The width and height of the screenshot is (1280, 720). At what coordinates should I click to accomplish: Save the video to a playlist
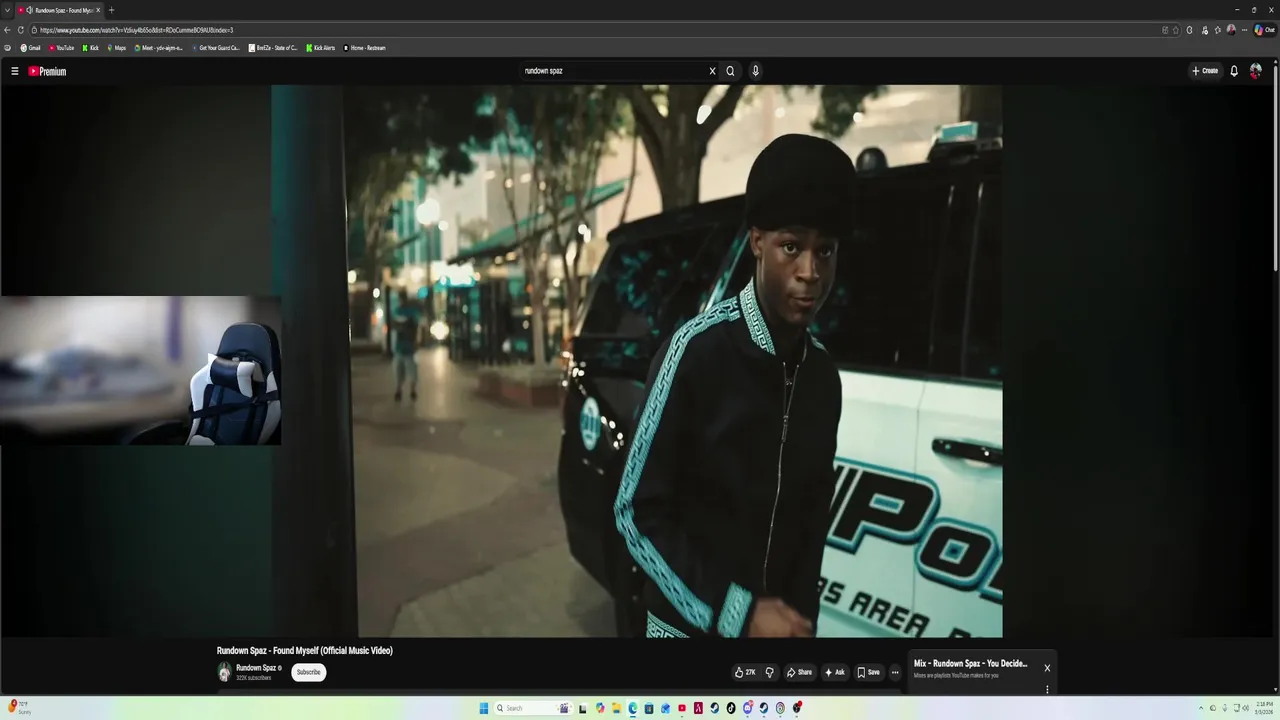[x=868, y=672]
